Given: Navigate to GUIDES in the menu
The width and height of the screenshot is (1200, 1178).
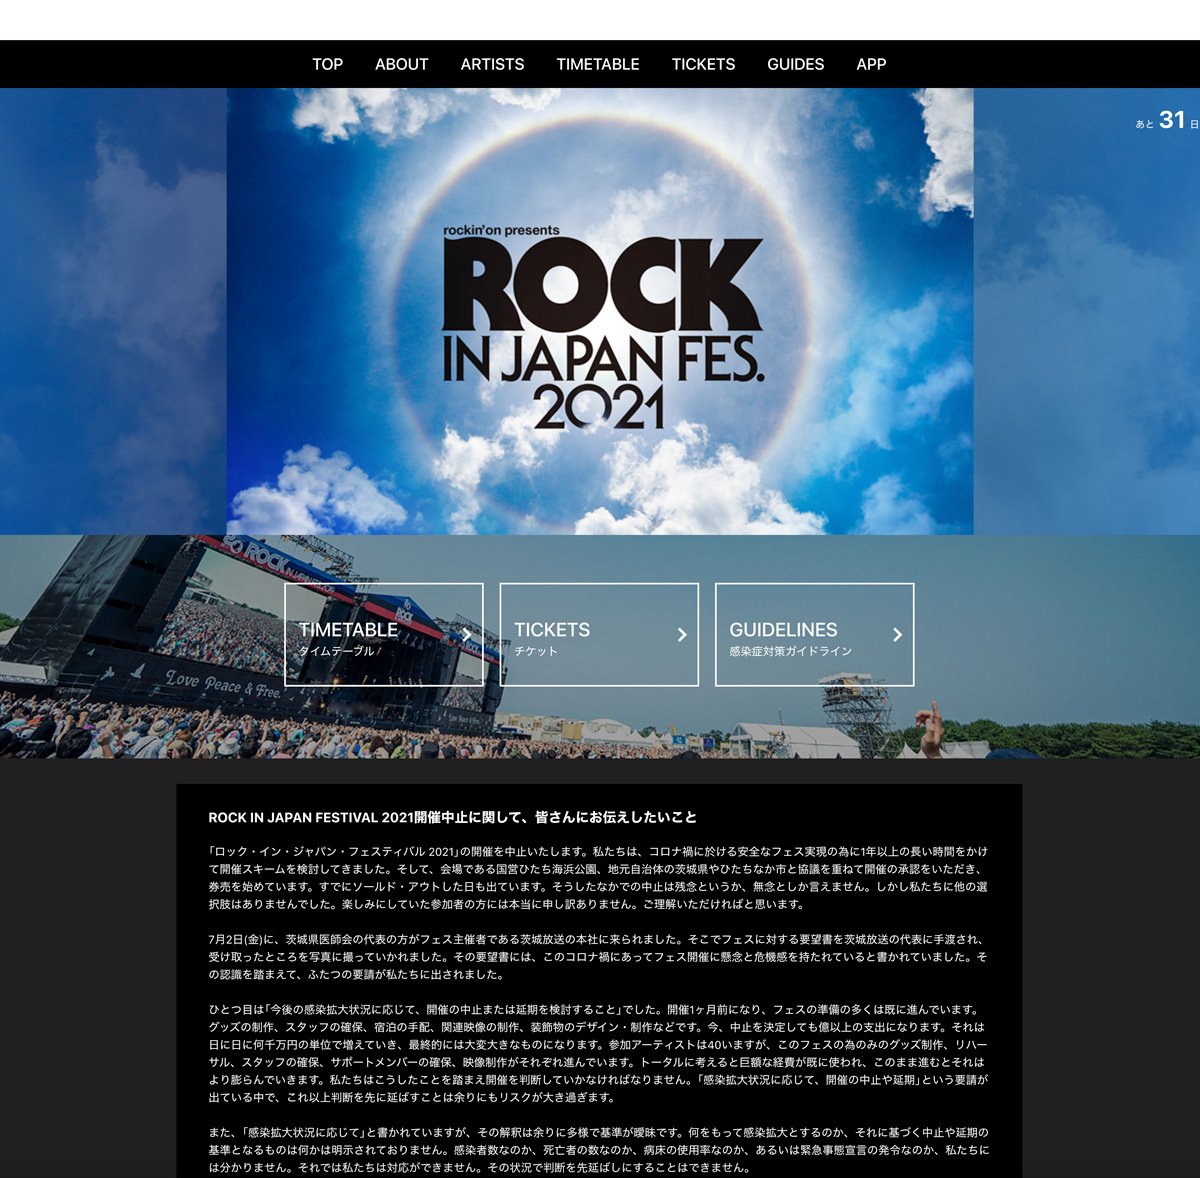Looking at the screenshot, I should pos(795,64).
